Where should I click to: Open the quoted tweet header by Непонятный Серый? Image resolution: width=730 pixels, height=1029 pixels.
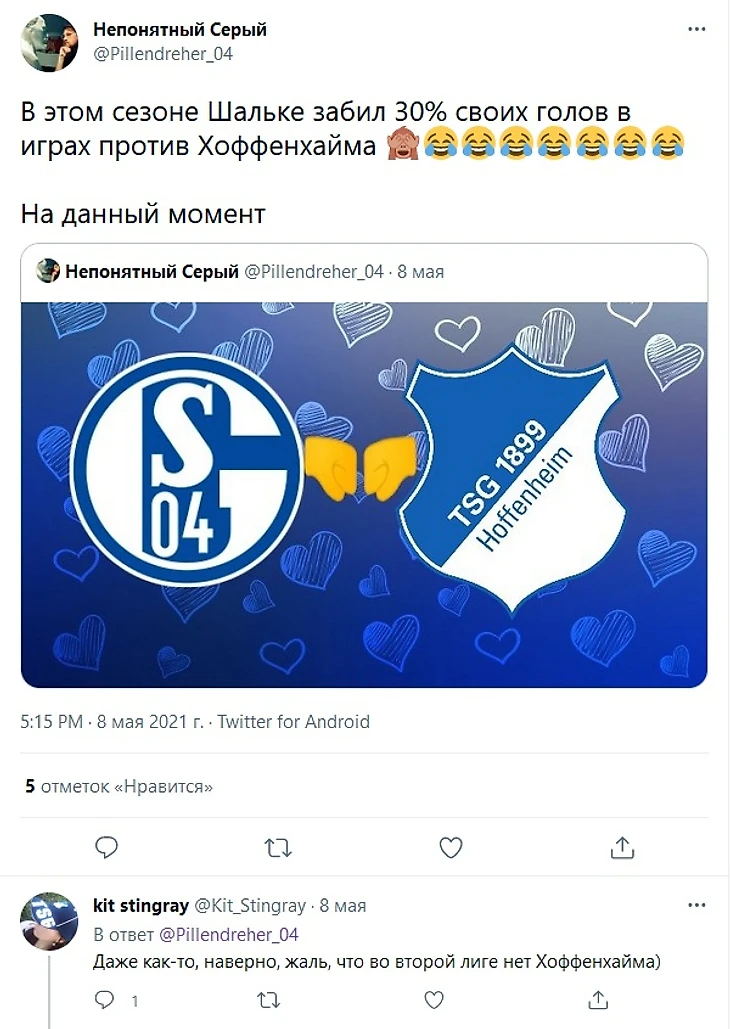click(152, 271)
